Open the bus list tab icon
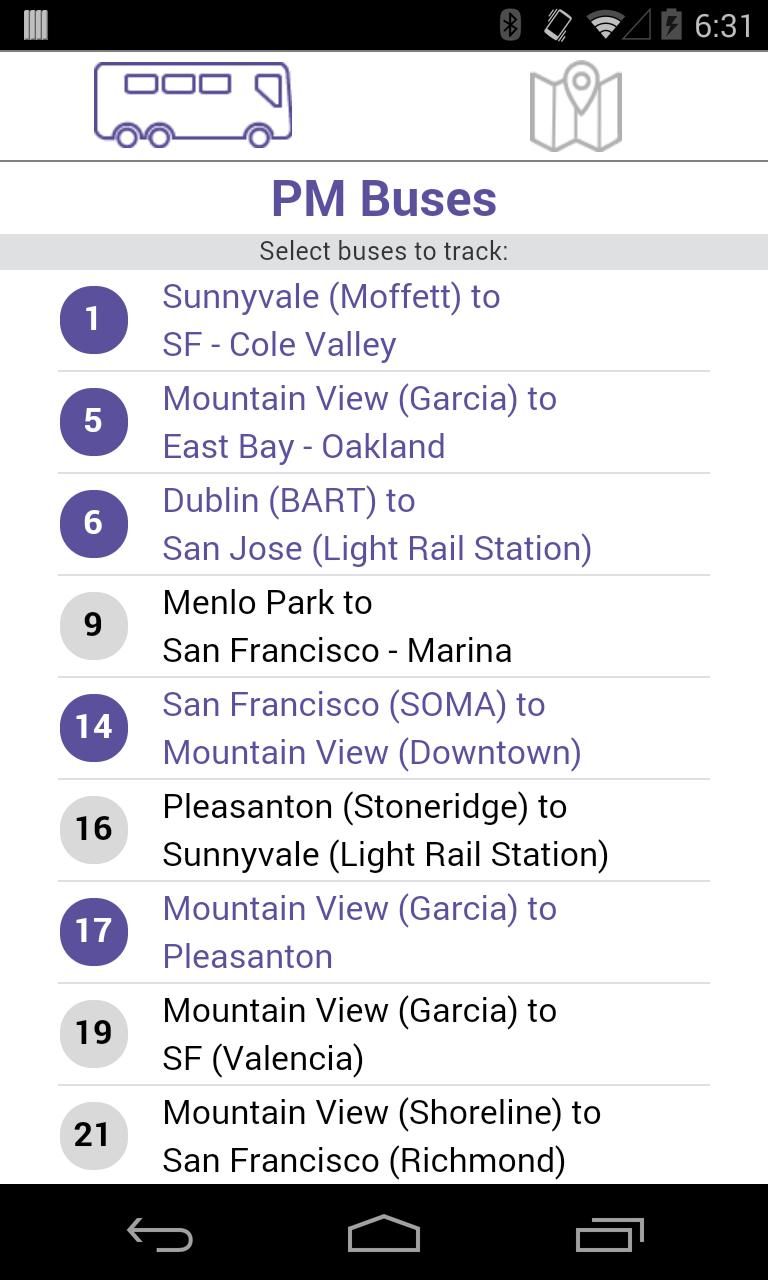Screen dimensions: 768x1280 coord(193,105)
